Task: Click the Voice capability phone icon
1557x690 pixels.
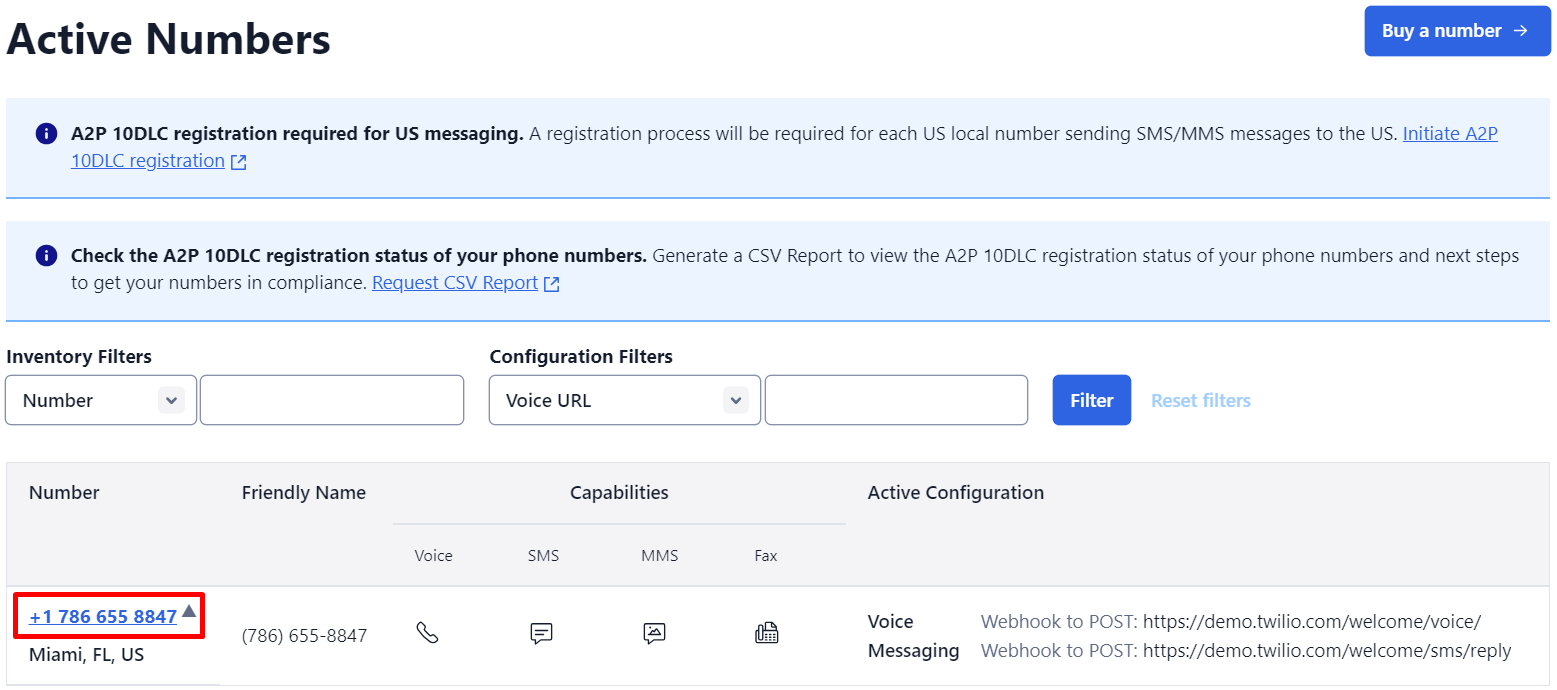Action: 427,632
